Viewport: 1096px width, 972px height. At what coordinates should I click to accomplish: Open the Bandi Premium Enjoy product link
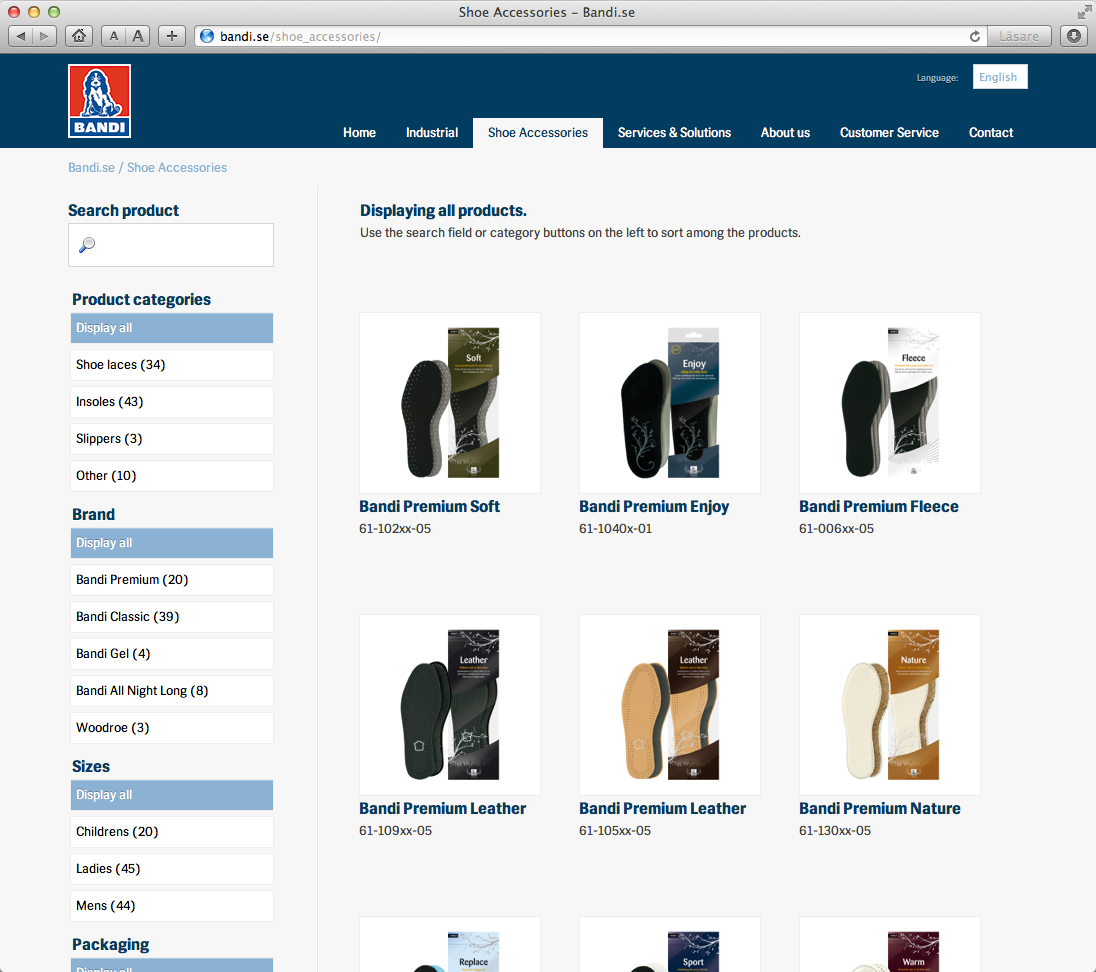(x=654, y=507)
